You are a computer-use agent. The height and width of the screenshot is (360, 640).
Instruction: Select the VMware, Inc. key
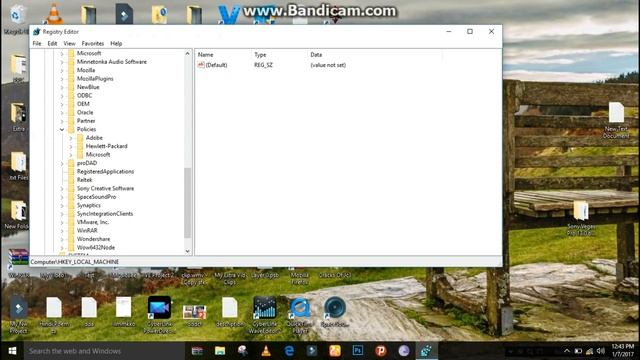coord(93,222)
